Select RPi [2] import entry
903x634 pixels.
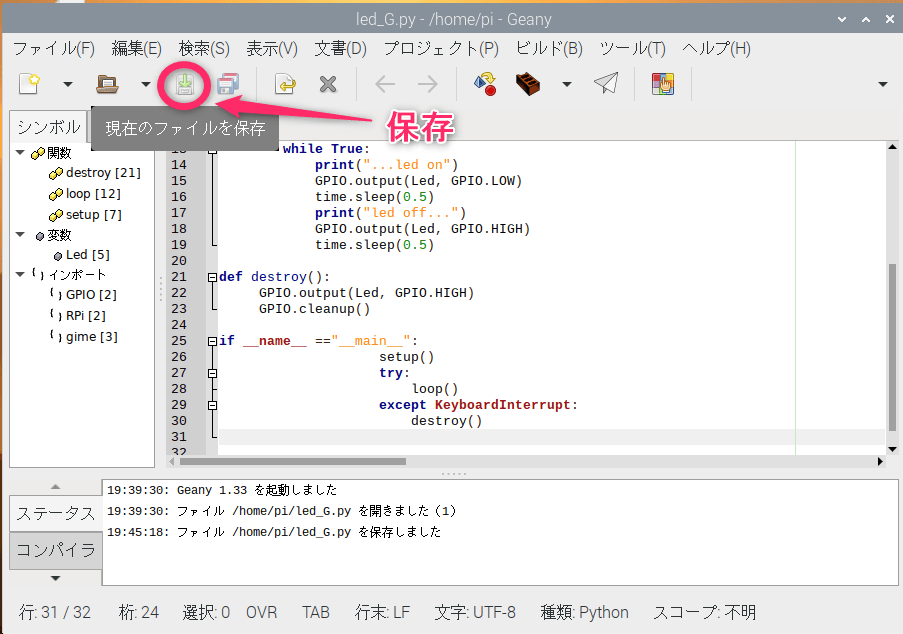[x=86, y=316]
